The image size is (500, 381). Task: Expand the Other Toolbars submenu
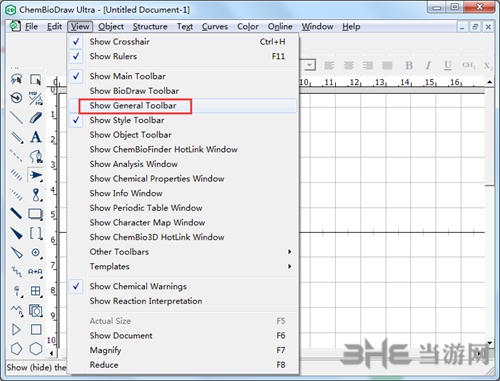point(182,252)
